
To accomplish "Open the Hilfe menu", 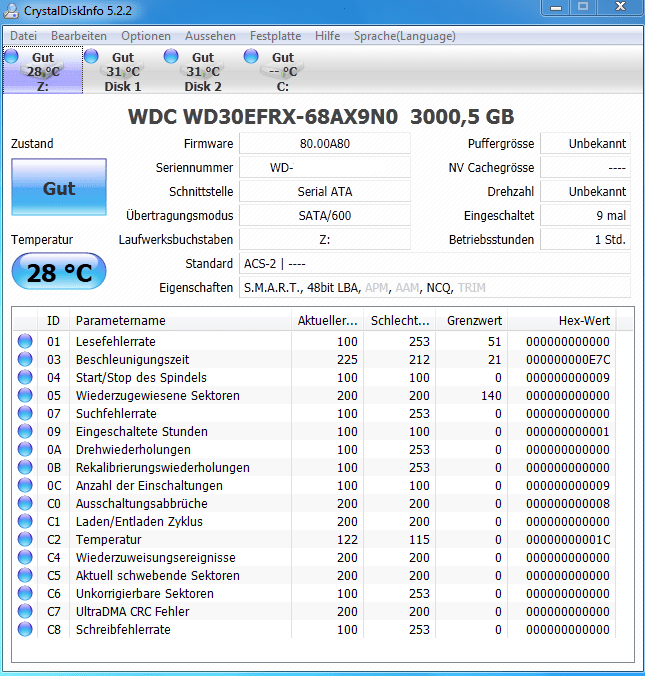I will [327, 36].
